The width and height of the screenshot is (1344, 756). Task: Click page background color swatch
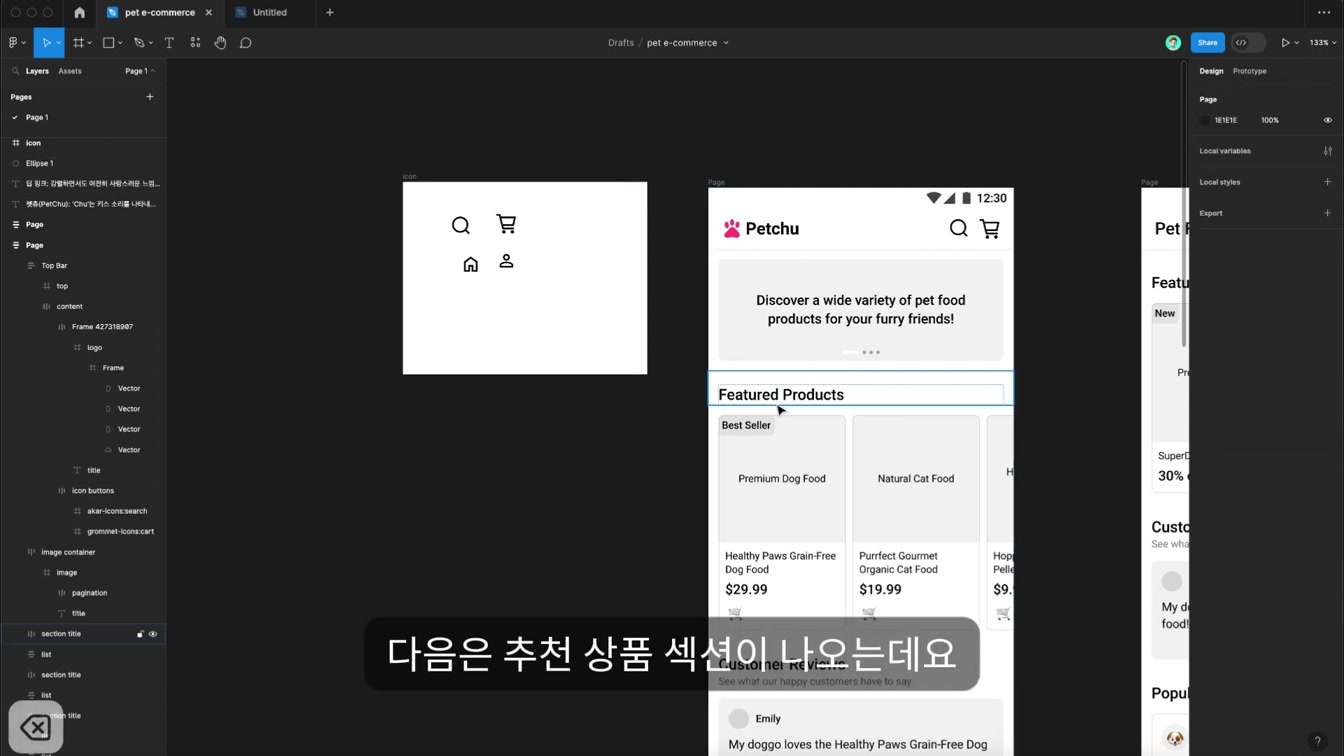[1204, 120]
